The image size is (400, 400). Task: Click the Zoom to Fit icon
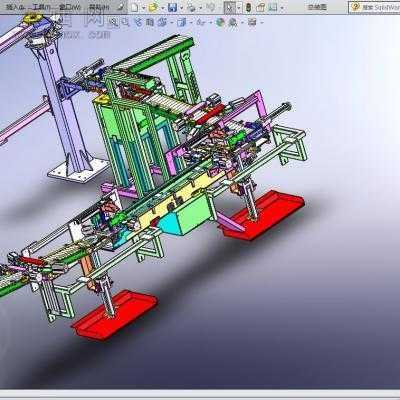coord(113,22)
